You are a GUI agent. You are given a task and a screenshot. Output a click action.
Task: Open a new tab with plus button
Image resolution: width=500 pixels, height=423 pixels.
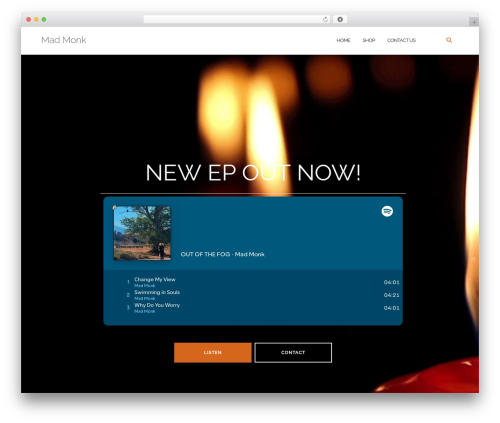tap(474, 22)
